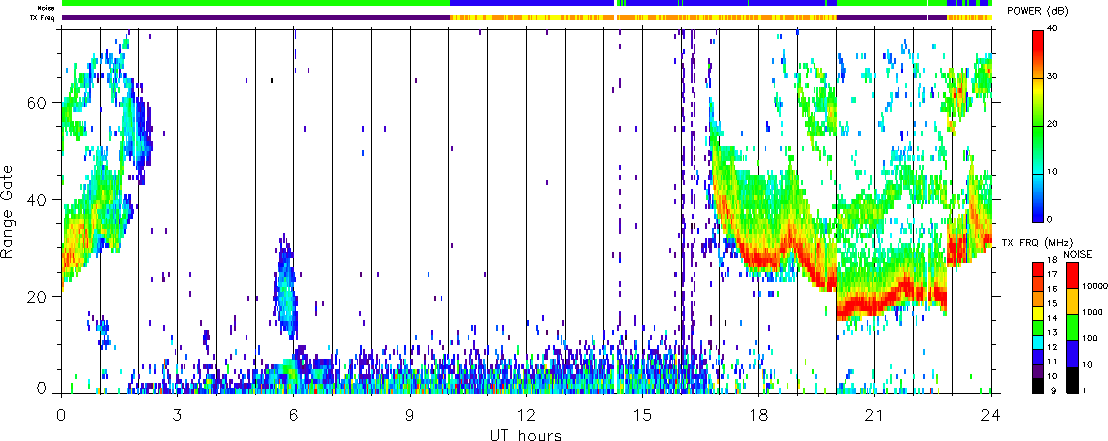Click the 1 value on NOISE scale

point(1084,391)
